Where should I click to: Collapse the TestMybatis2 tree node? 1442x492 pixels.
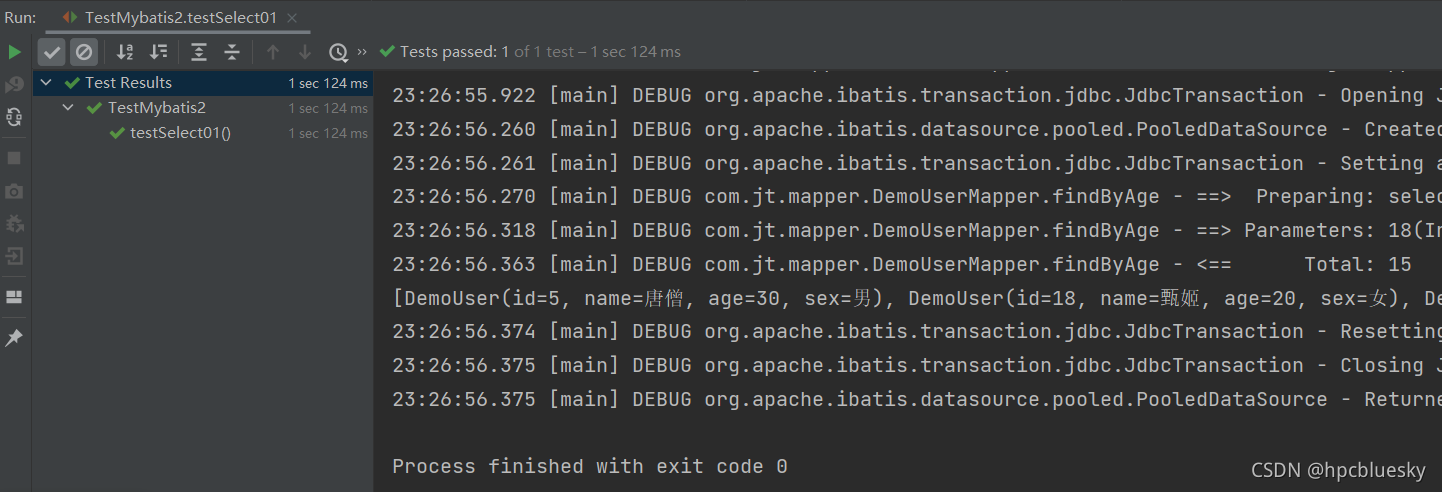click(x=68, y=108)
